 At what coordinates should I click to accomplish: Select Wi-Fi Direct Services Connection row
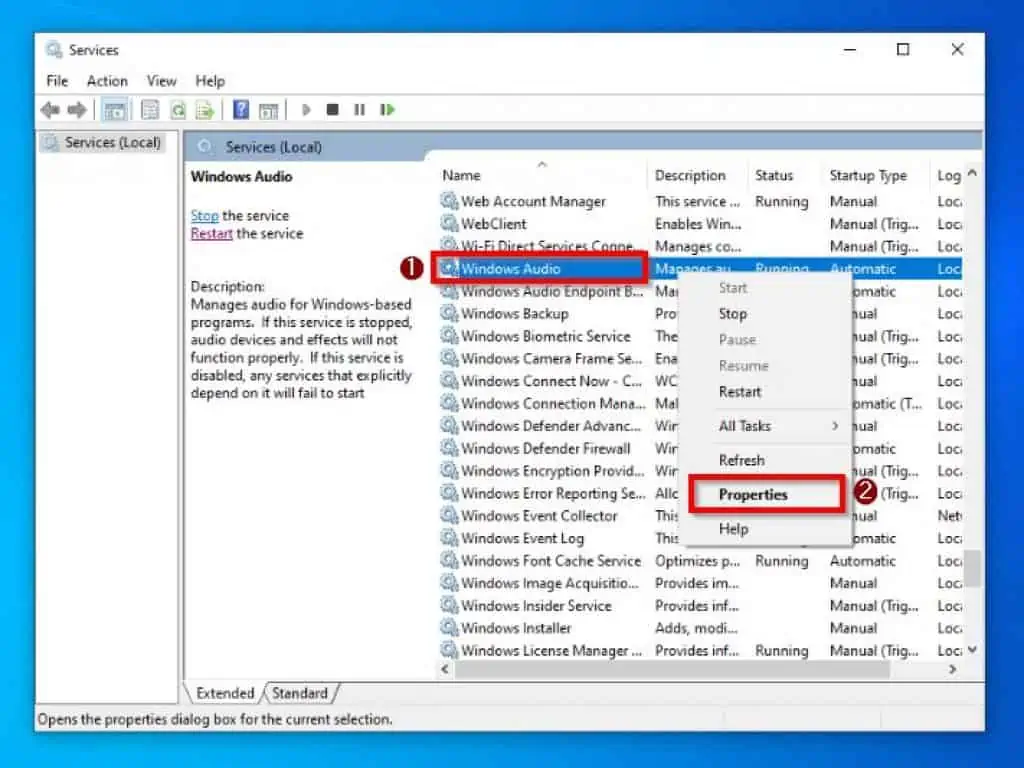[x=700, y=246]
